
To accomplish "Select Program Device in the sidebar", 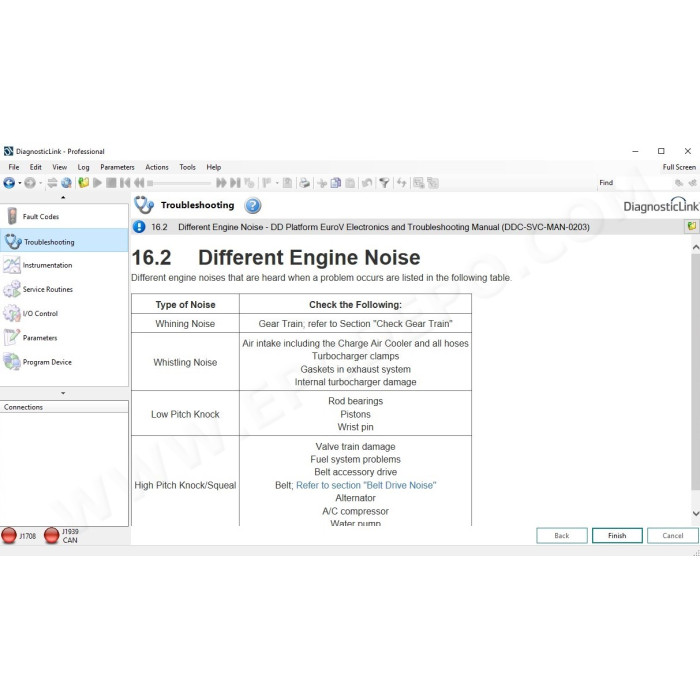I will (64, 362).
